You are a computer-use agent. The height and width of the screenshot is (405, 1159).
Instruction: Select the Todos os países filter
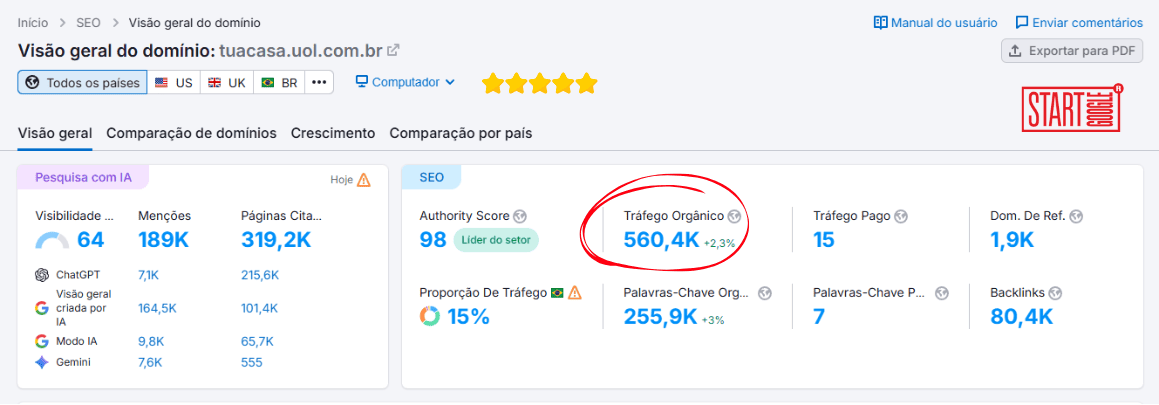pos(83,83)
